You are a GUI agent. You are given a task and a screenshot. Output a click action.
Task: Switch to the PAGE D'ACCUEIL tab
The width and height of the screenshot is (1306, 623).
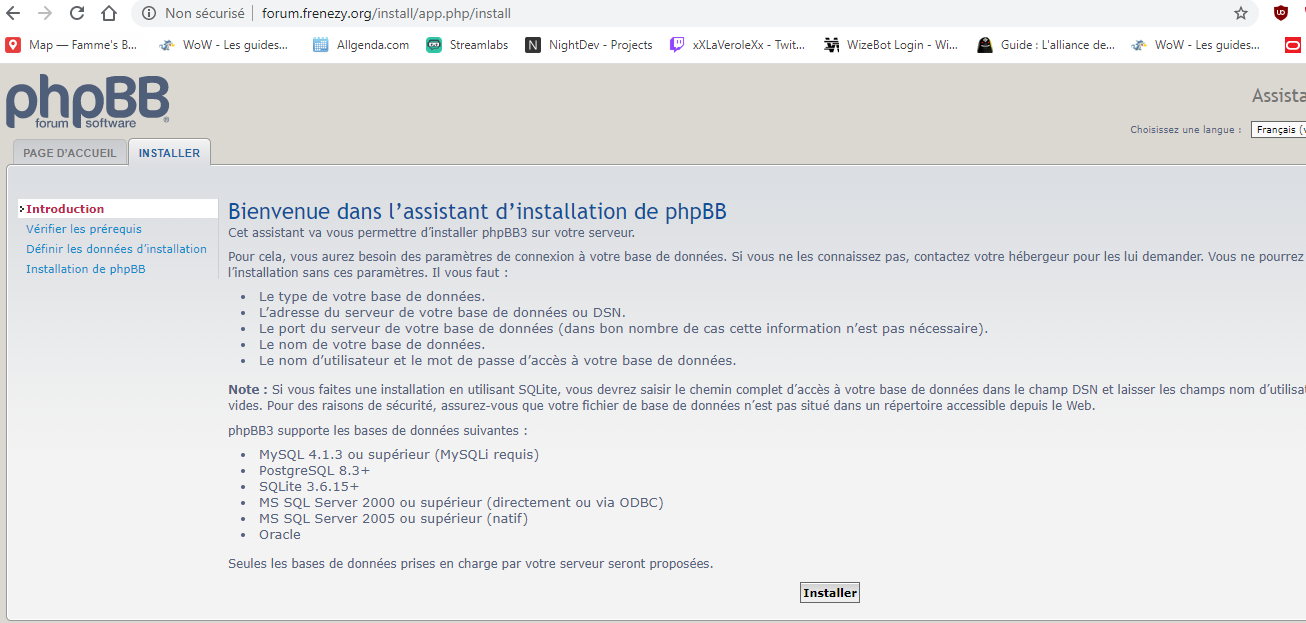pos(70,153)
